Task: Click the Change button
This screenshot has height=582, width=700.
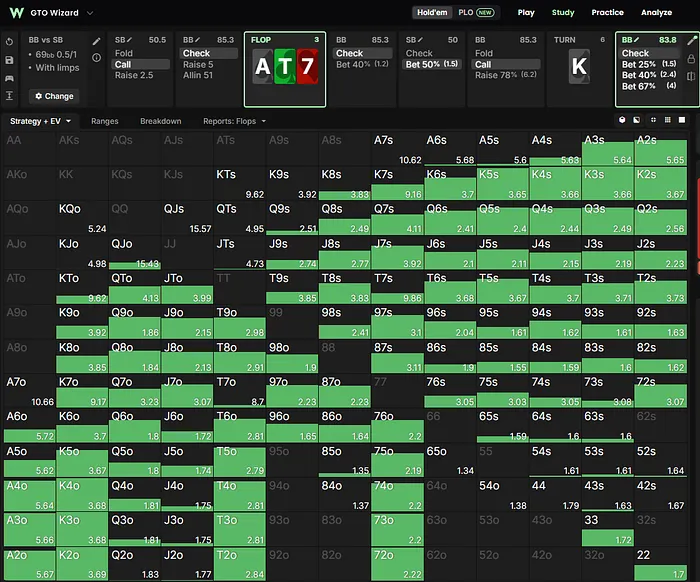Action: tap(54, 96)
